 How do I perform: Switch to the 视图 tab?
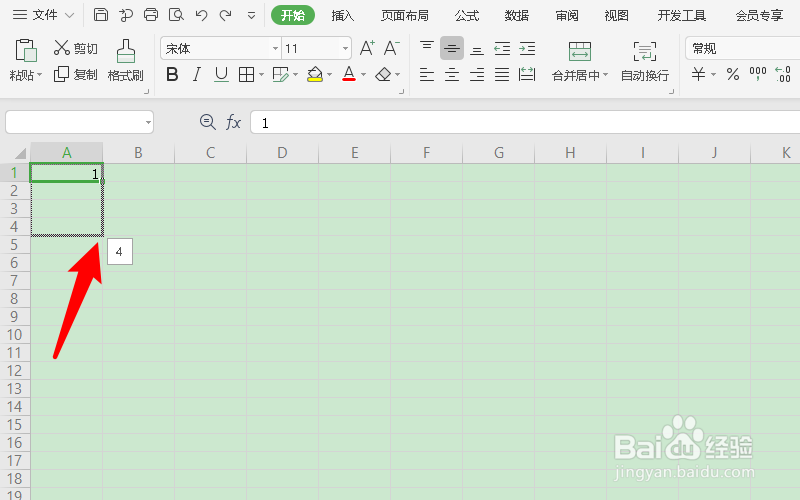[x=617, y=15]
